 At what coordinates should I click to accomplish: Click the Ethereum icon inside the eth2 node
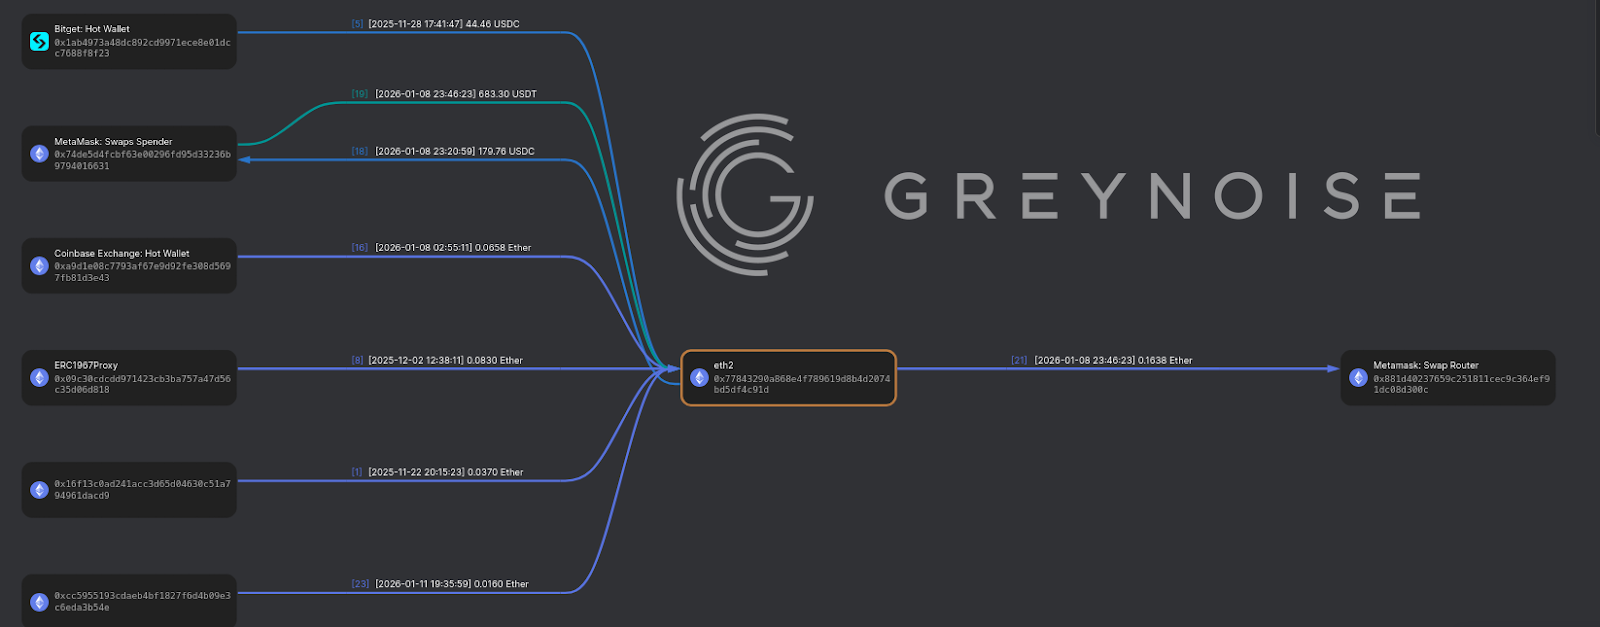tap(699, 378)
